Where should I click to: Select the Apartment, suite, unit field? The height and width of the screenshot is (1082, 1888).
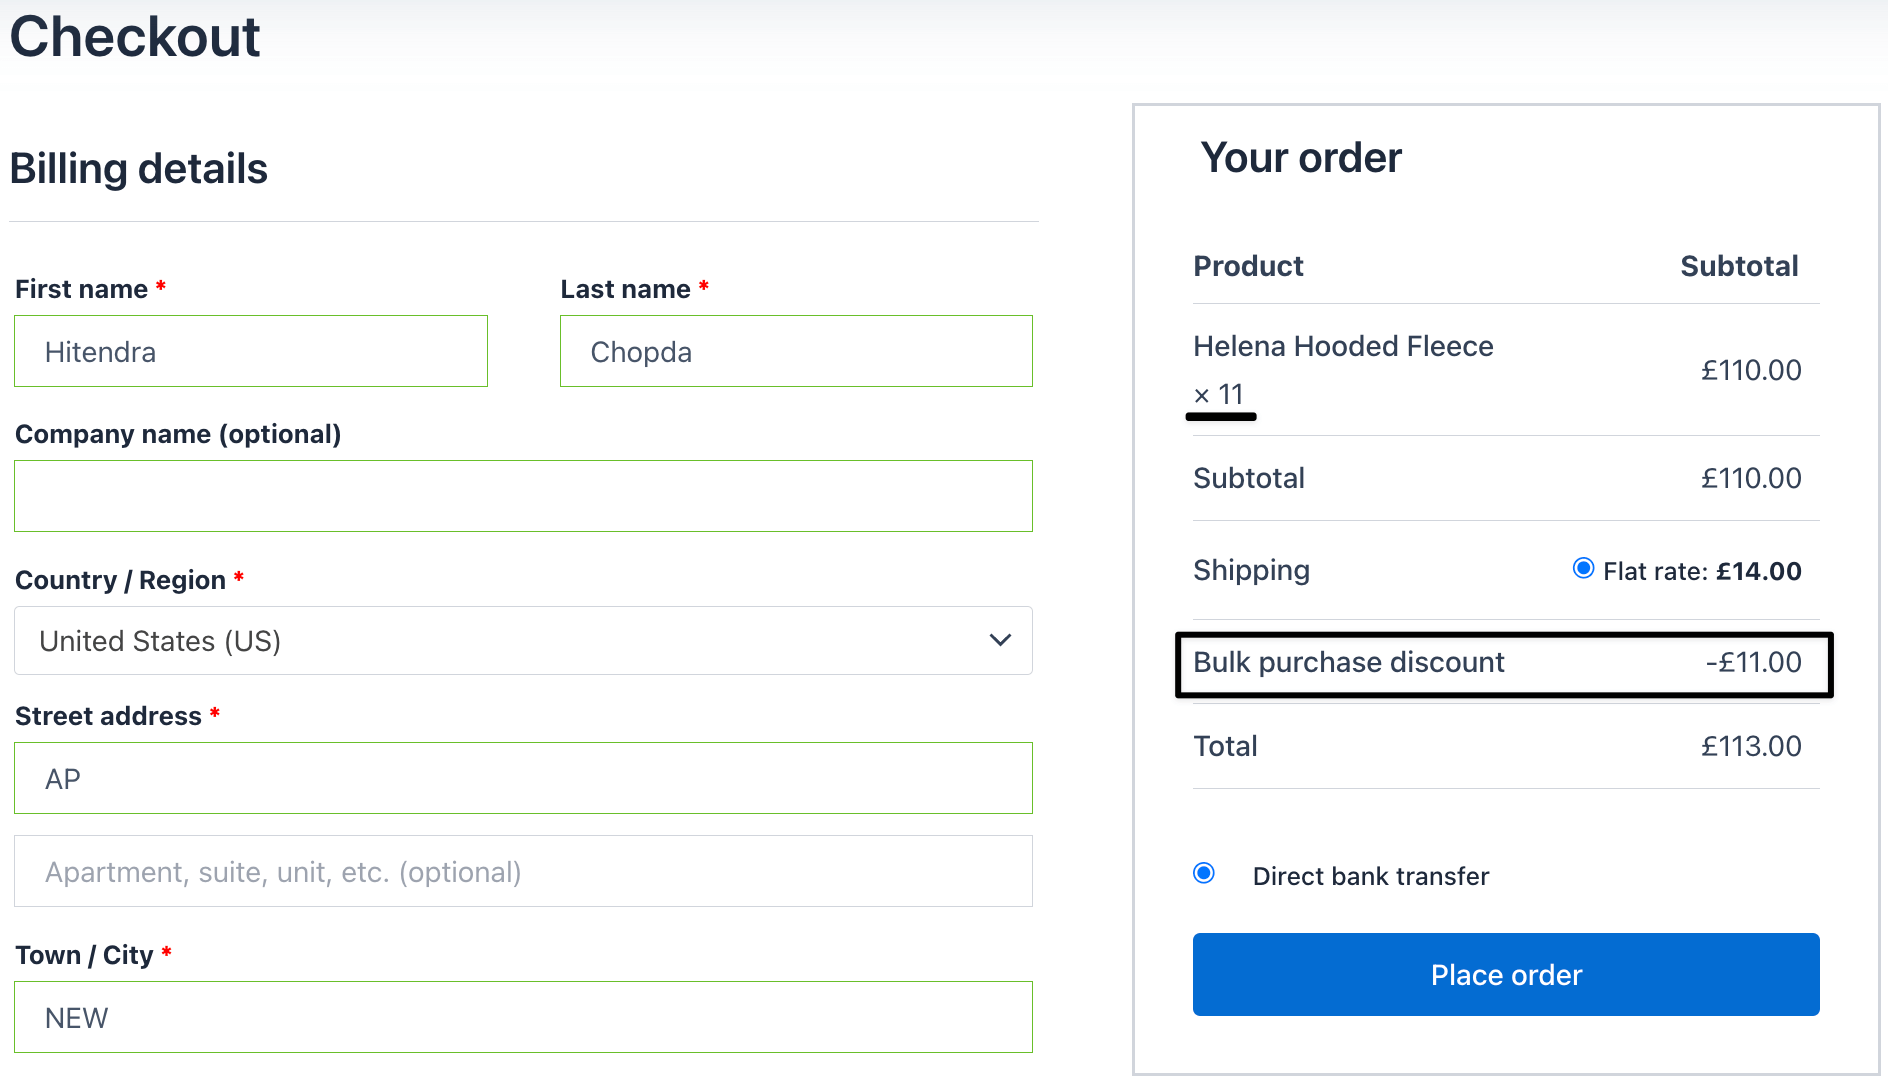coord(522,871)
